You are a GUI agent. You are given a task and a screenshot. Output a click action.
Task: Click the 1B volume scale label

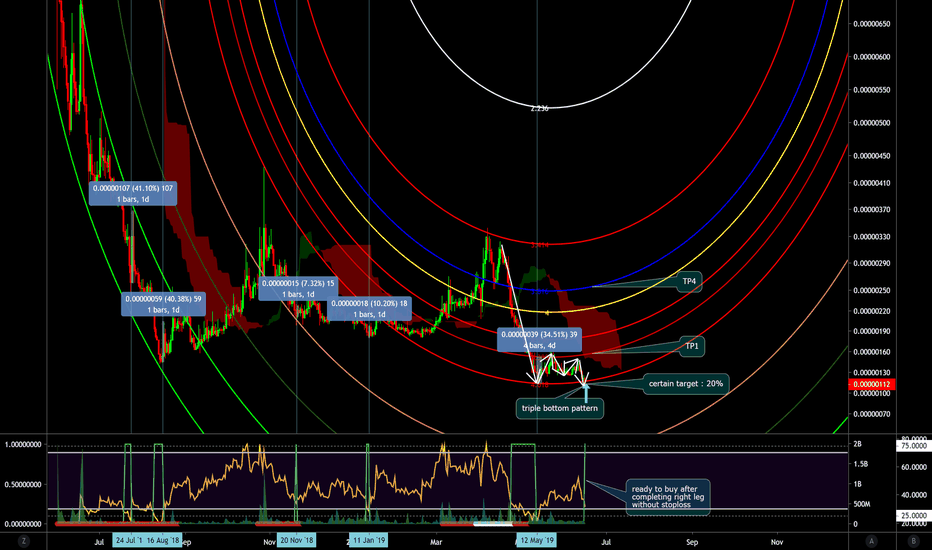click(858, 484)
